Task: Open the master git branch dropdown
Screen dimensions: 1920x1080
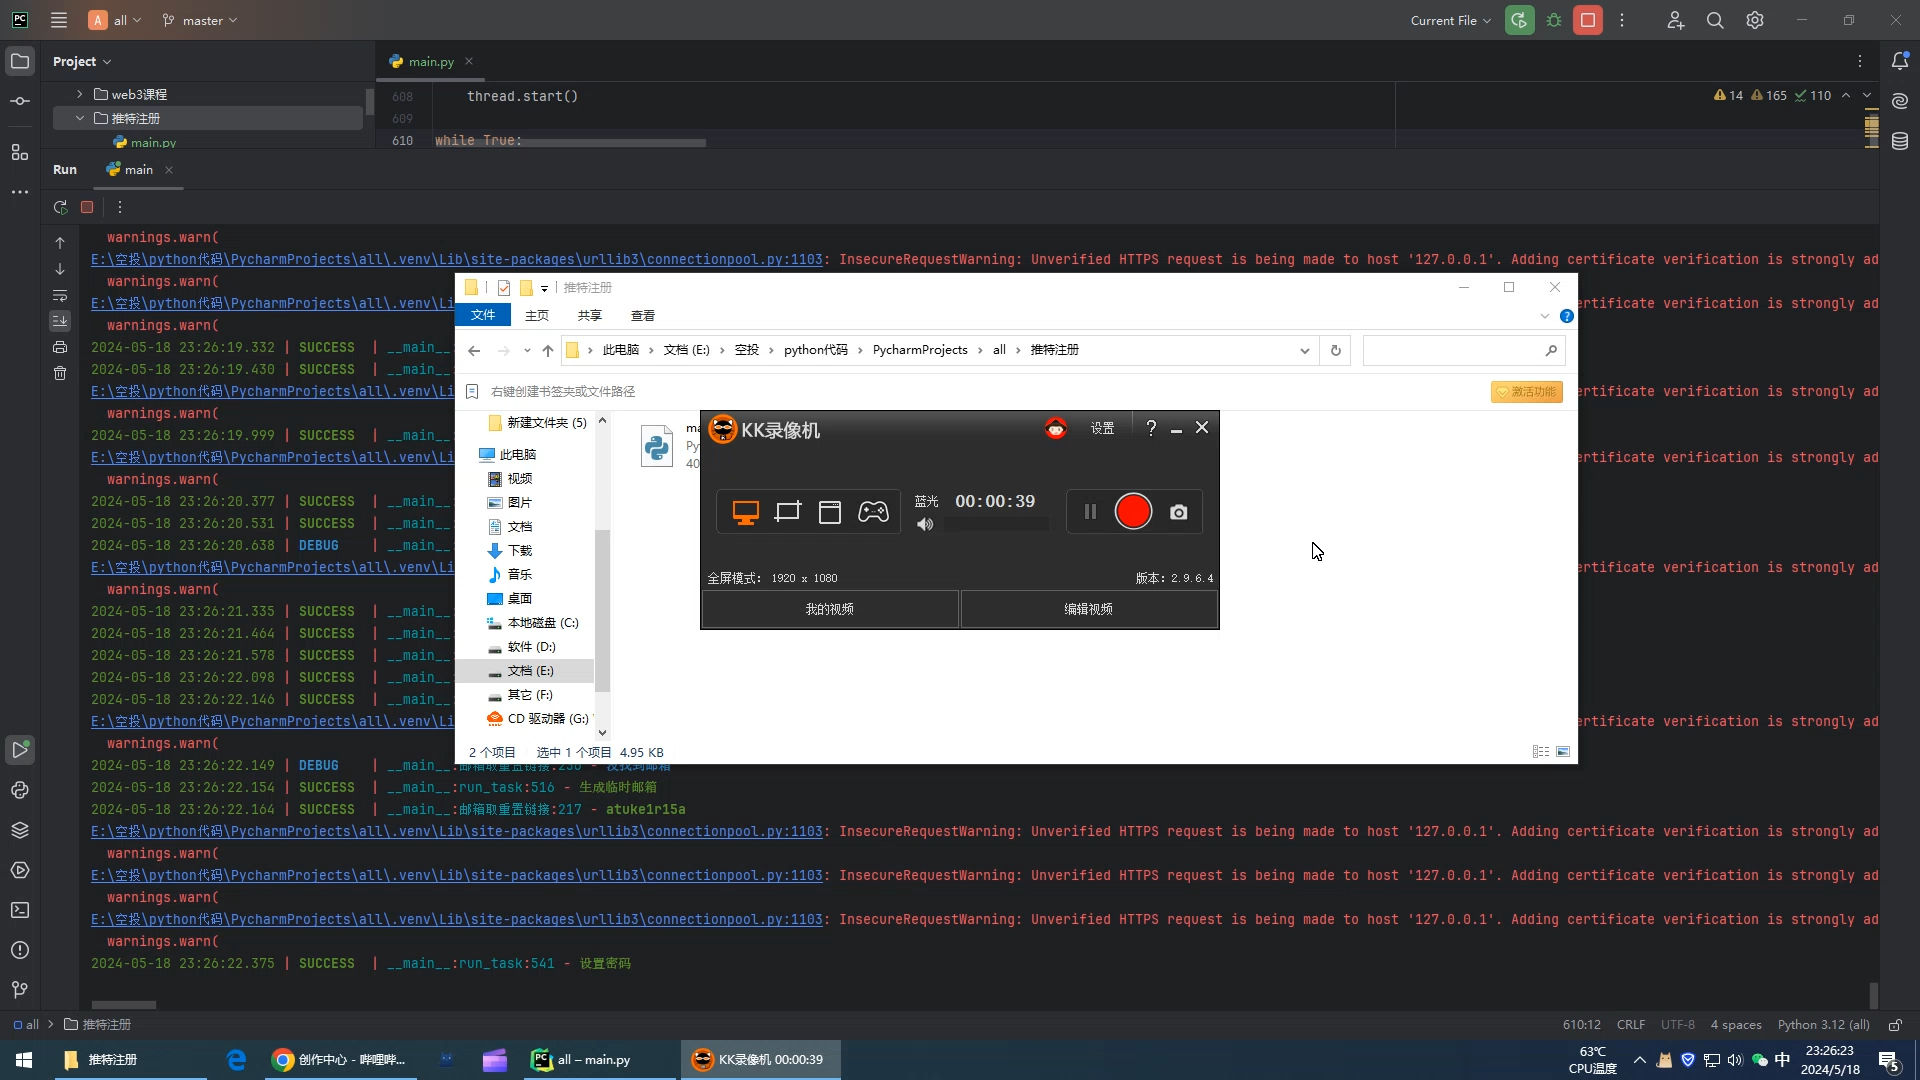Action: tap(200, 20)
